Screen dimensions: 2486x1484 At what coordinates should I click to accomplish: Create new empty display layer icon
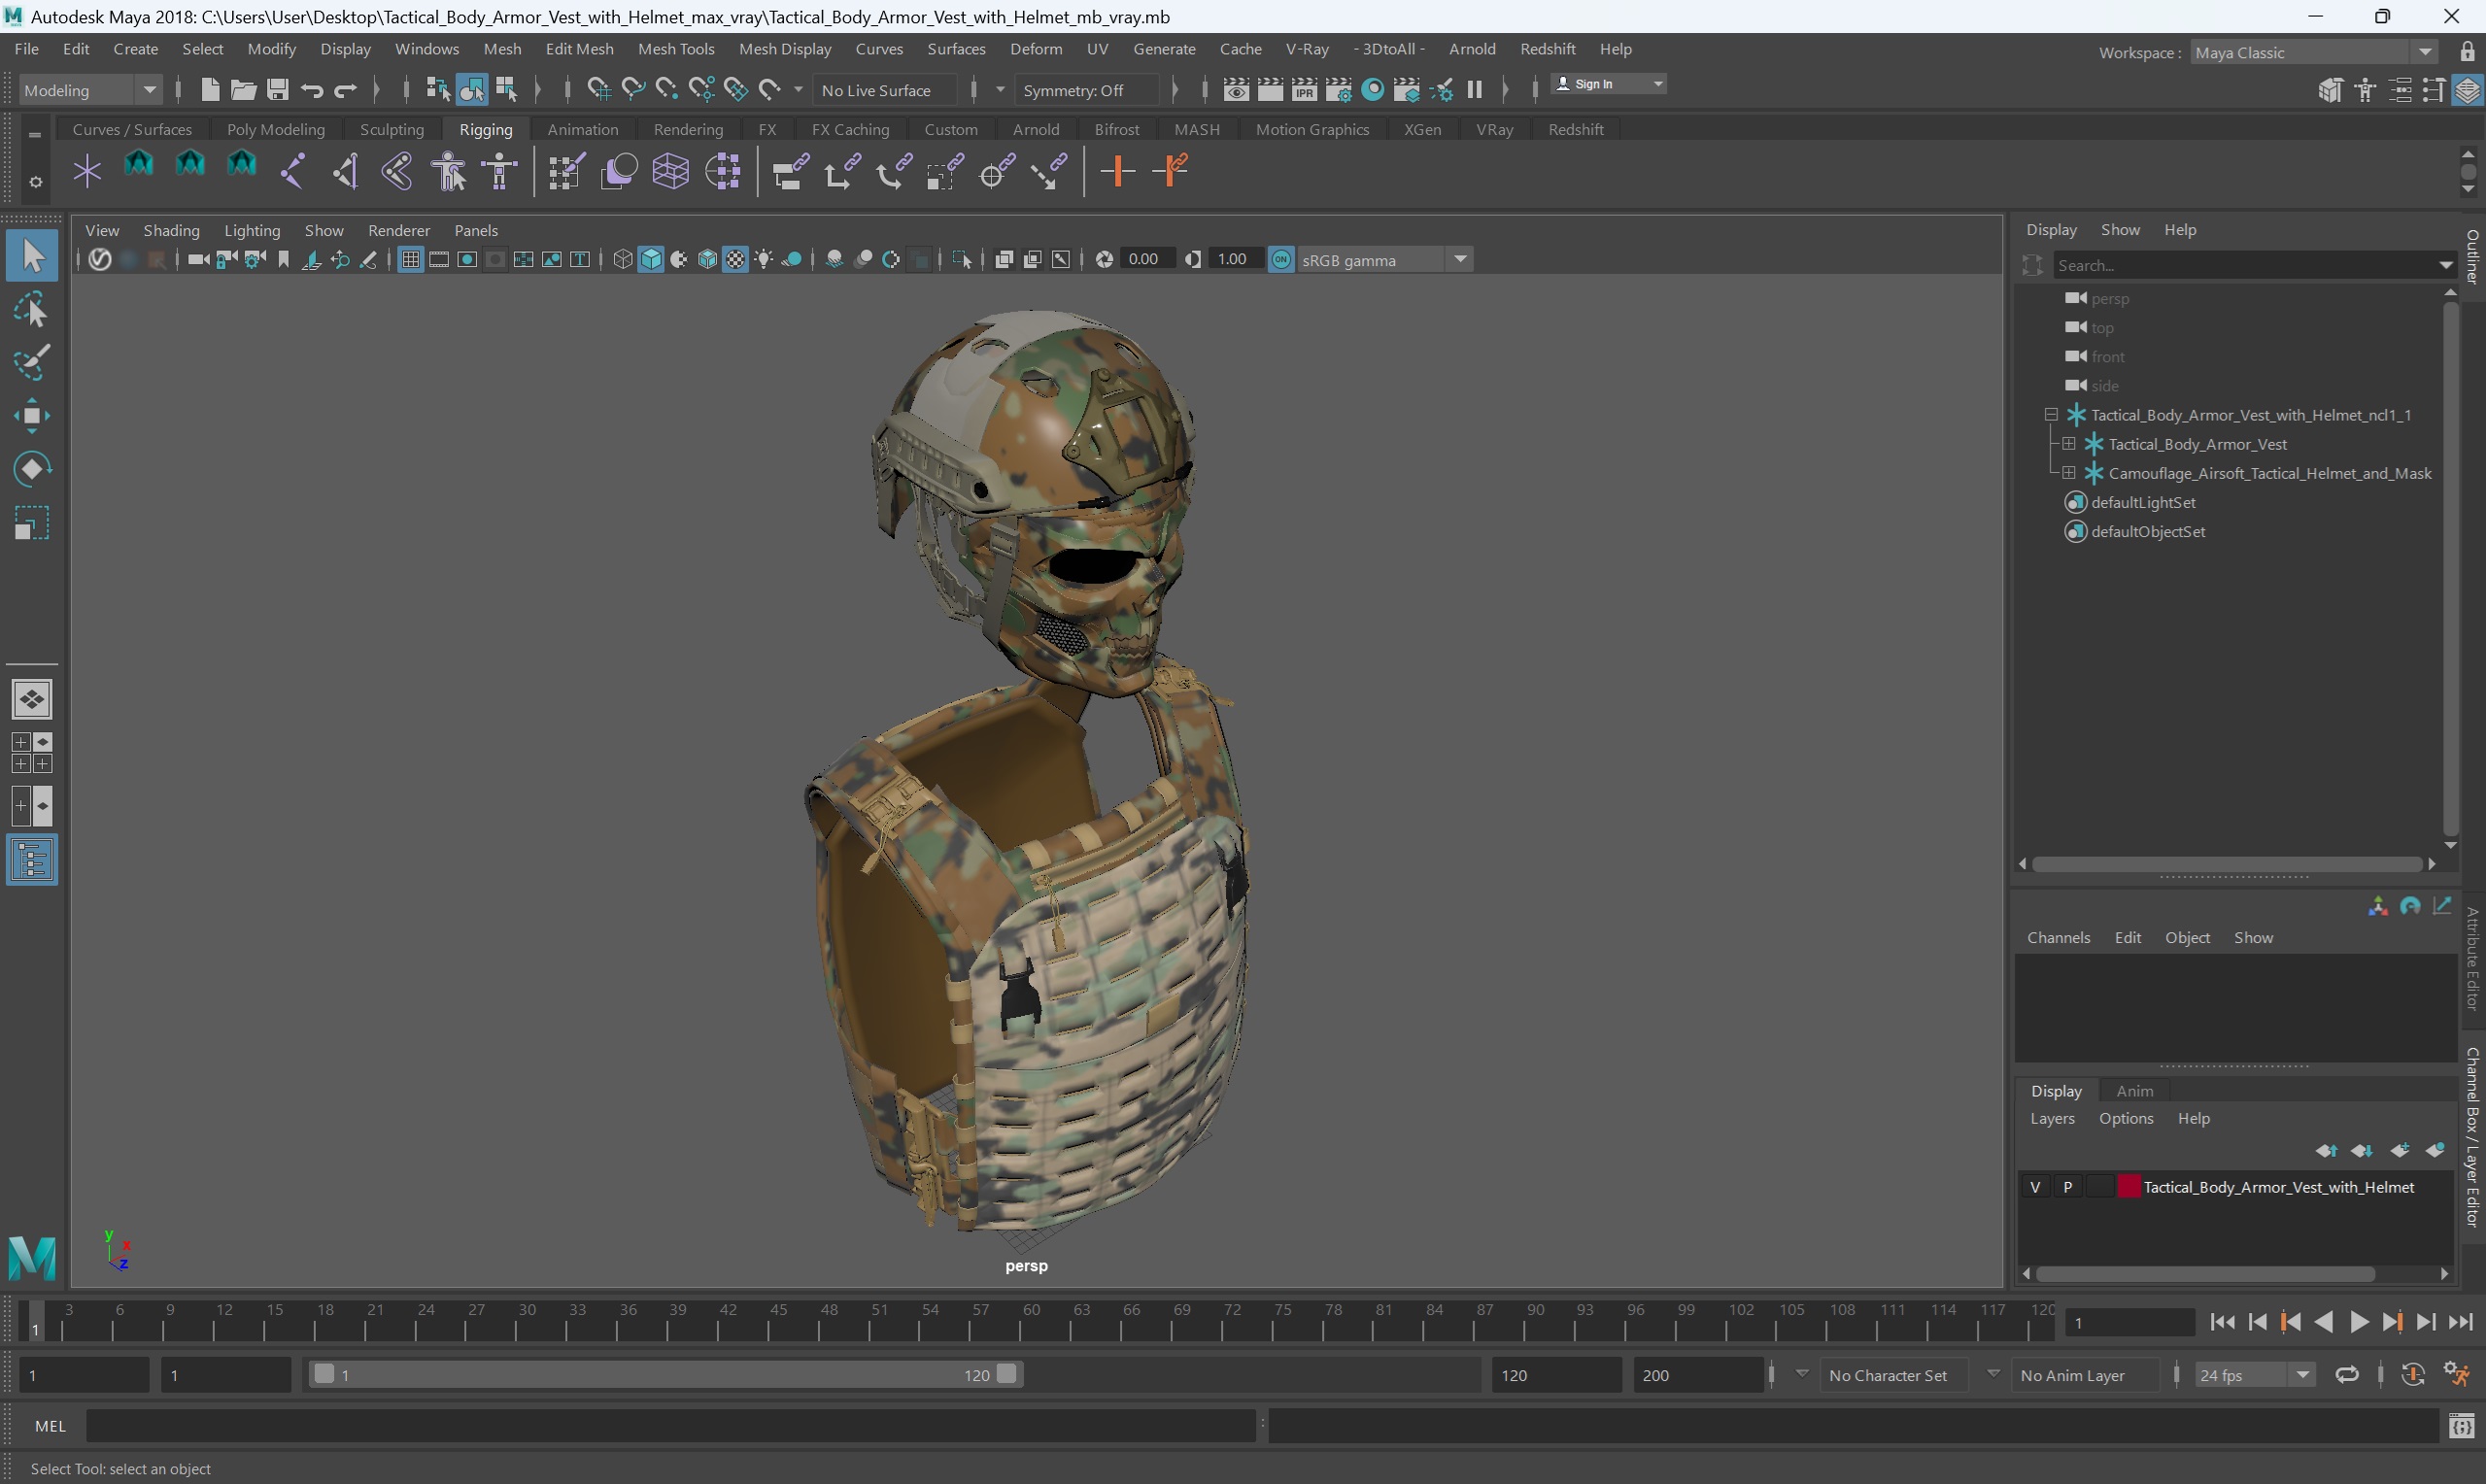(x=2400, y=1150)
